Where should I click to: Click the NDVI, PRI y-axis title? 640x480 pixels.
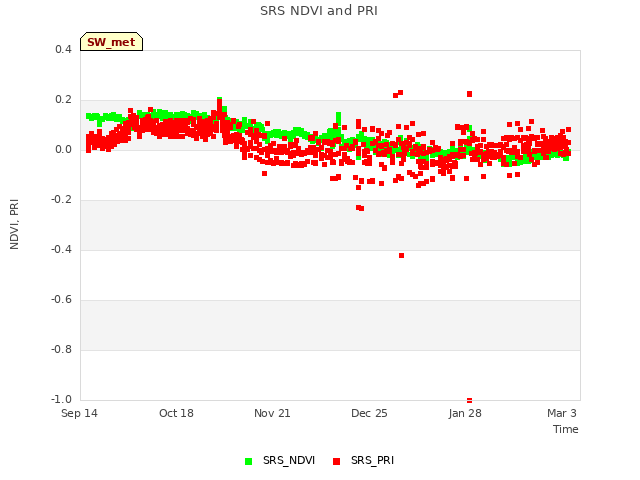pyautogui.click(x=14, y=224)
